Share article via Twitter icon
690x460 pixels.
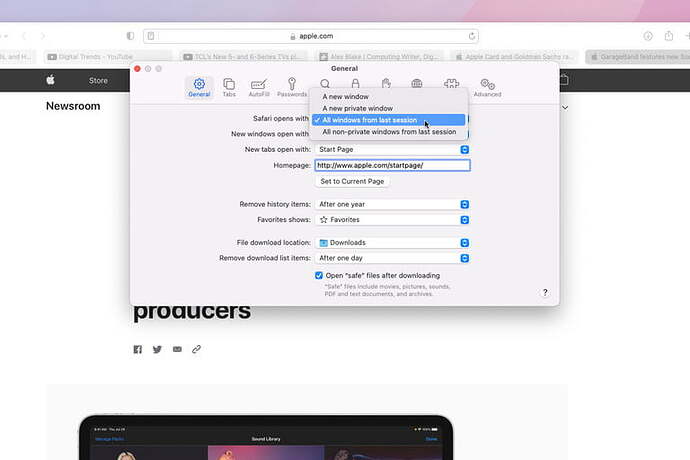(x=157, y=349)
